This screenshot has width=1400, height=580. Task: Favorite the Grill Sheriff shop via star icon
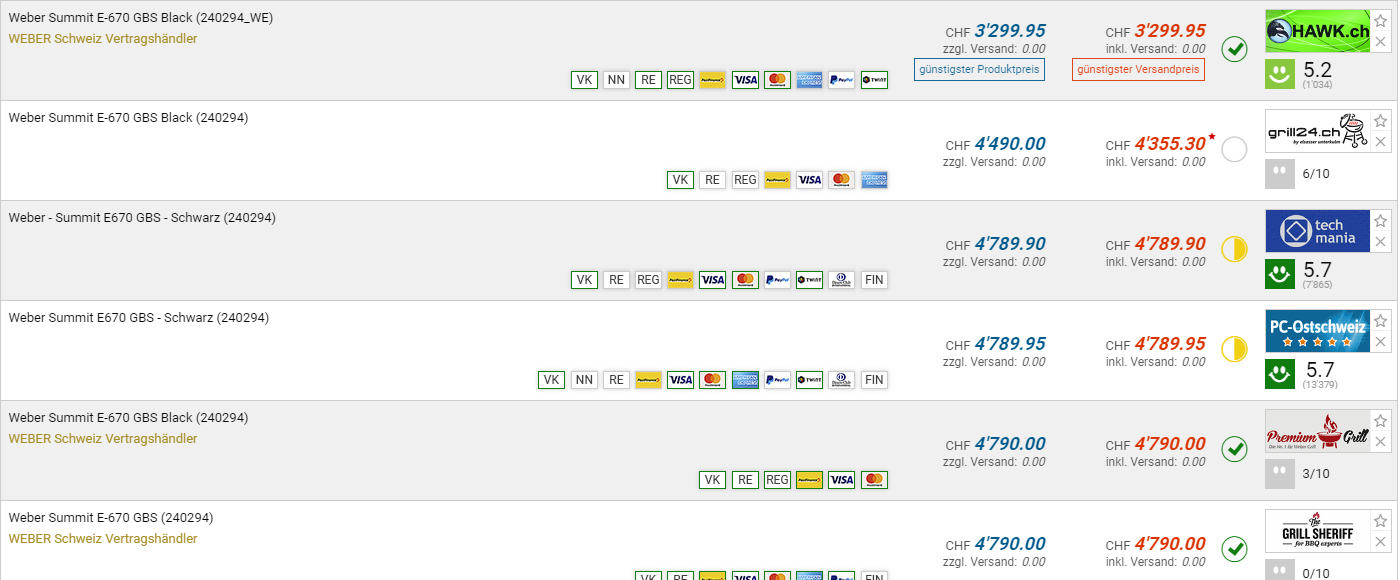pyautogui.click(x=1381, y=521)
